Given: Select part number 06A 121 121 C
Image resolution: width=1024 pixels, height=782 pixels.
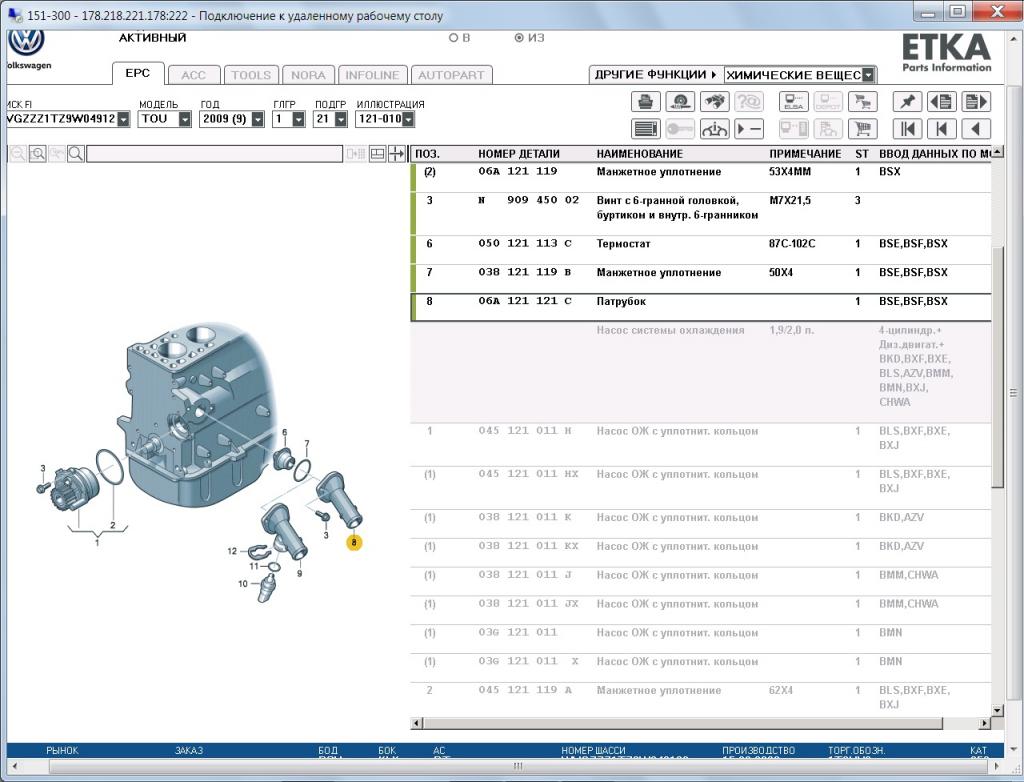Looking at the screenshot, I should (x=525, y=301).
